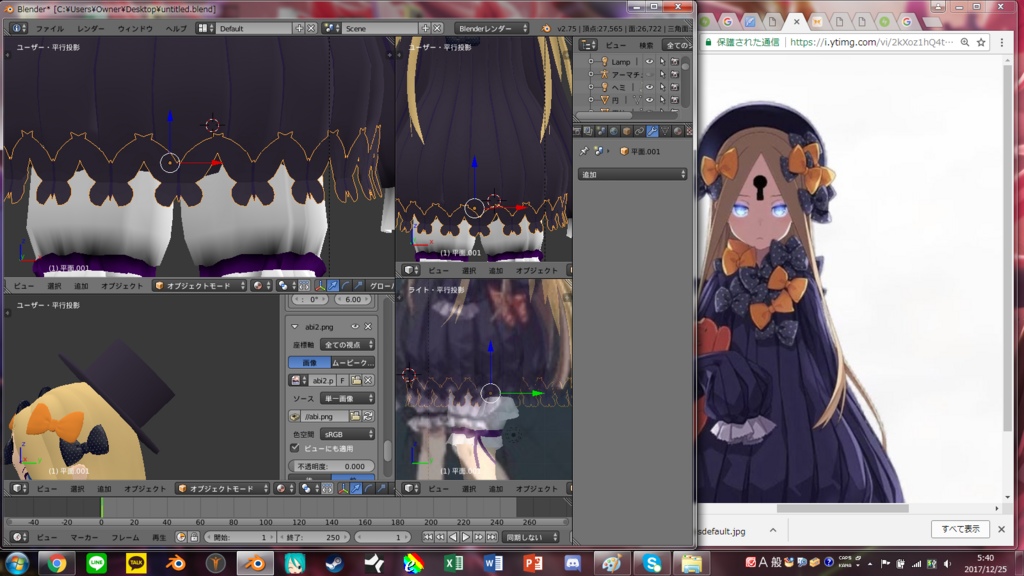Toggle visibility of アーマチュア in outliner
The height and width of the screenshot is (576, 1024).
649,74
